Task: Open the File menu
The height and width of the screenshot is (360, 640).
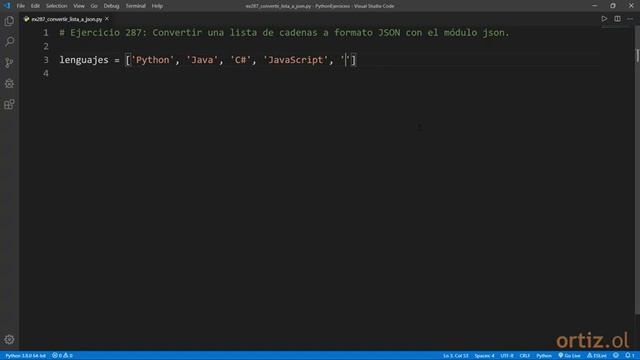Action: [x=21, y=6]
